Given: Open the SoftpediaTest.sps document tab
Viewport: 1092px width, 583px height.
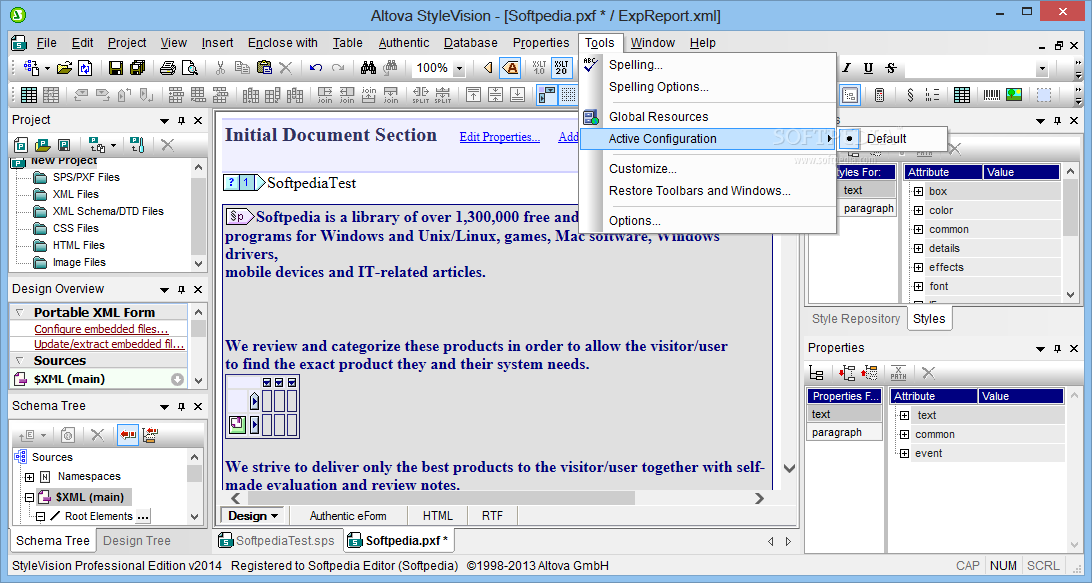Looking at the screenshot, I should (x=276, y=541).
